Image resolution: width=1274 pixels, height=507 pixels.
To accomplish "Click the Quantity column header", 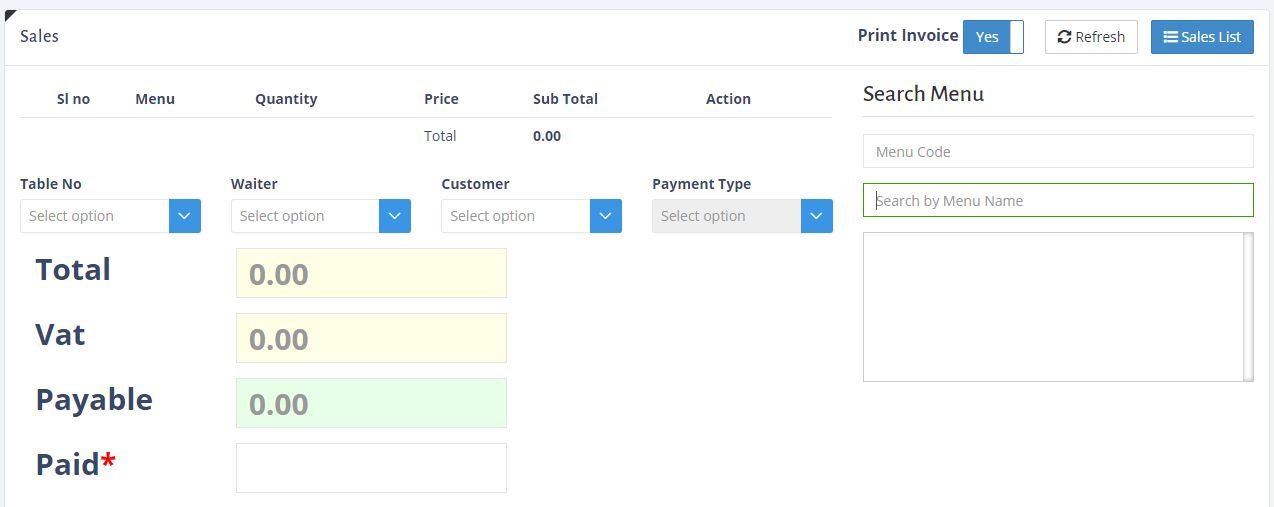I will click(286, 99).
